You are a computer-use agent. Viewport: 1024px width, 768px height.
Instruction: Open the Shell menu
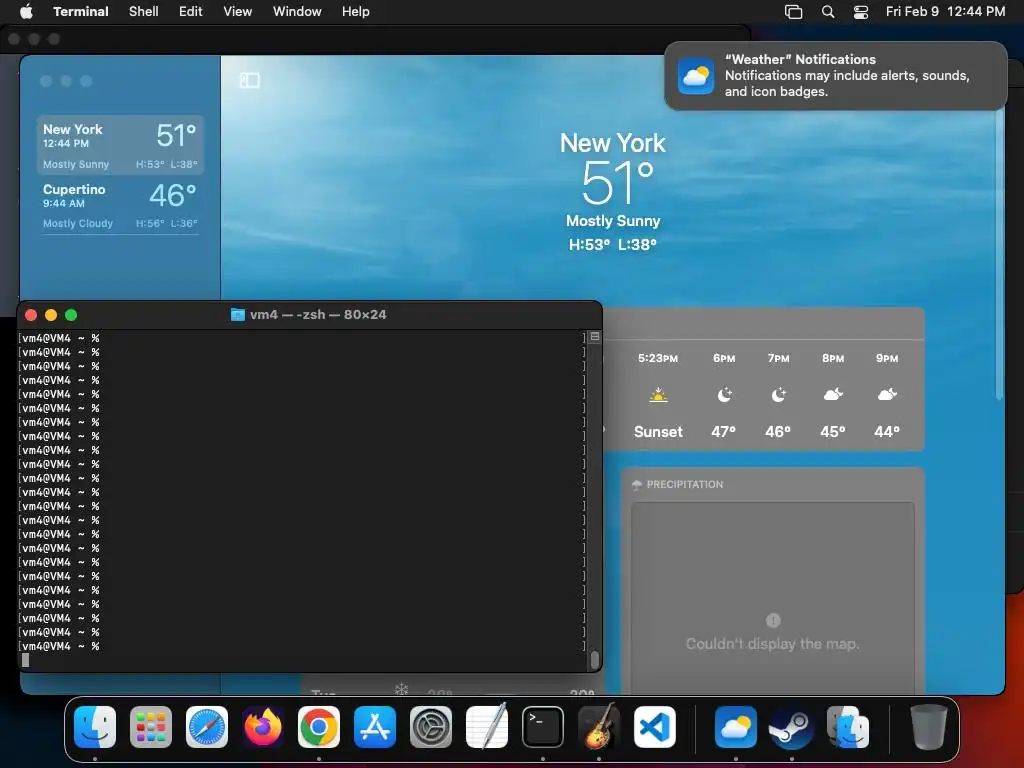144,11
